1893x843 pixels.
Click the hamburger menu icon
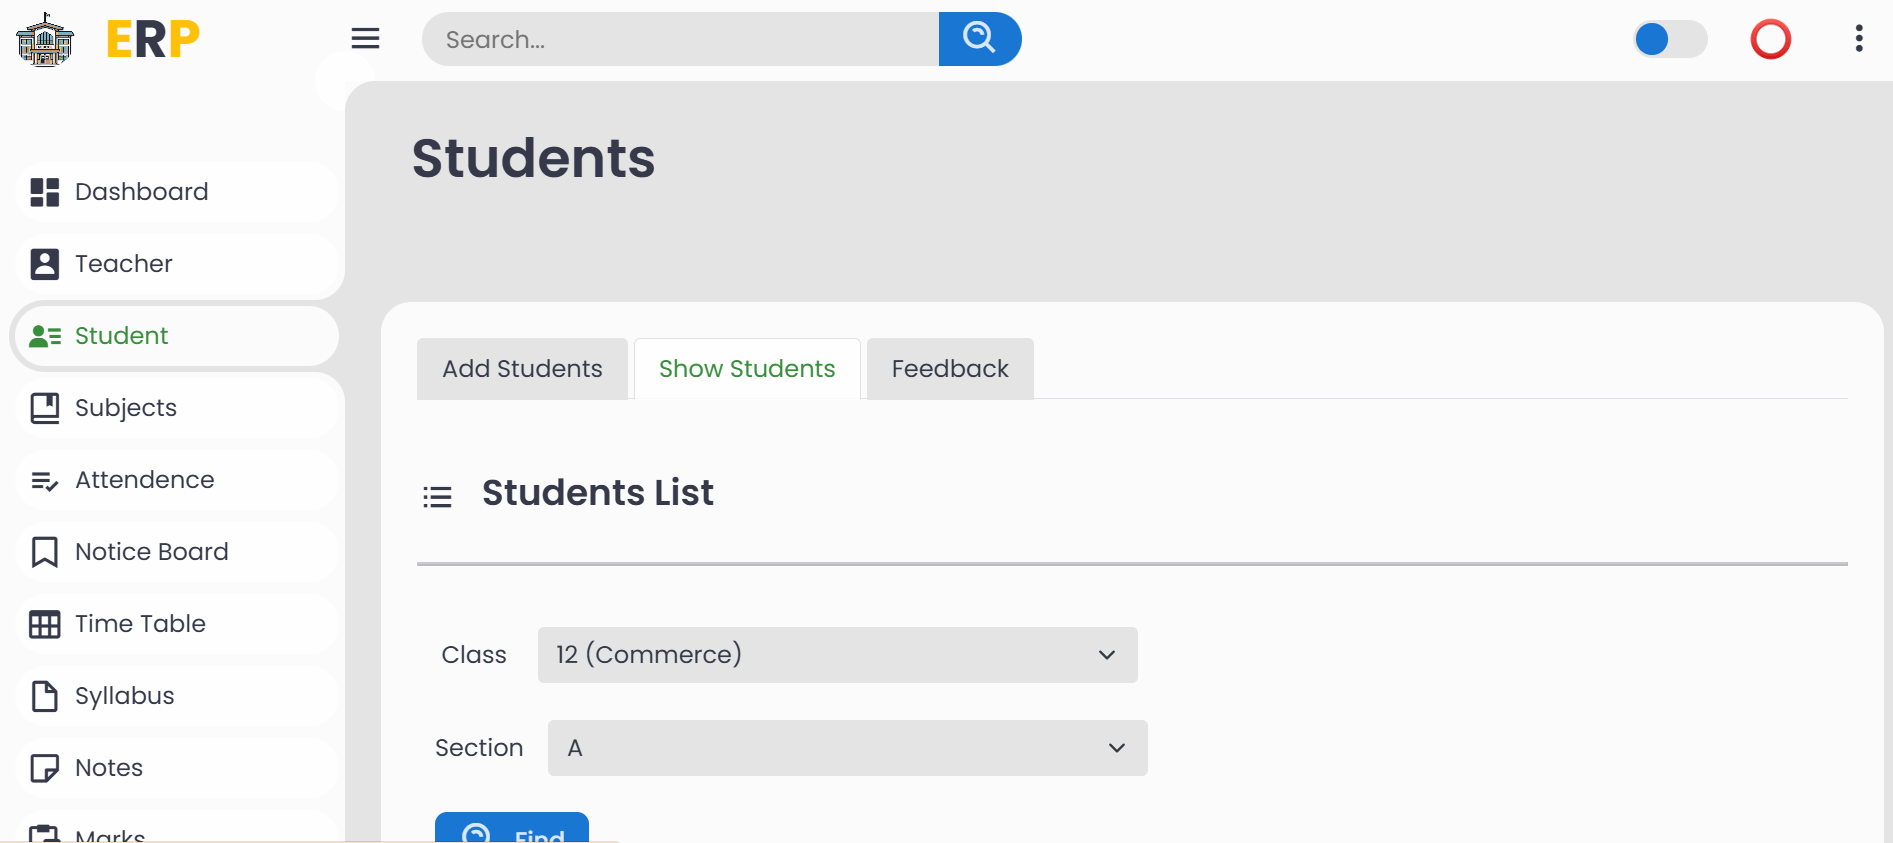(x=365, y=39)
